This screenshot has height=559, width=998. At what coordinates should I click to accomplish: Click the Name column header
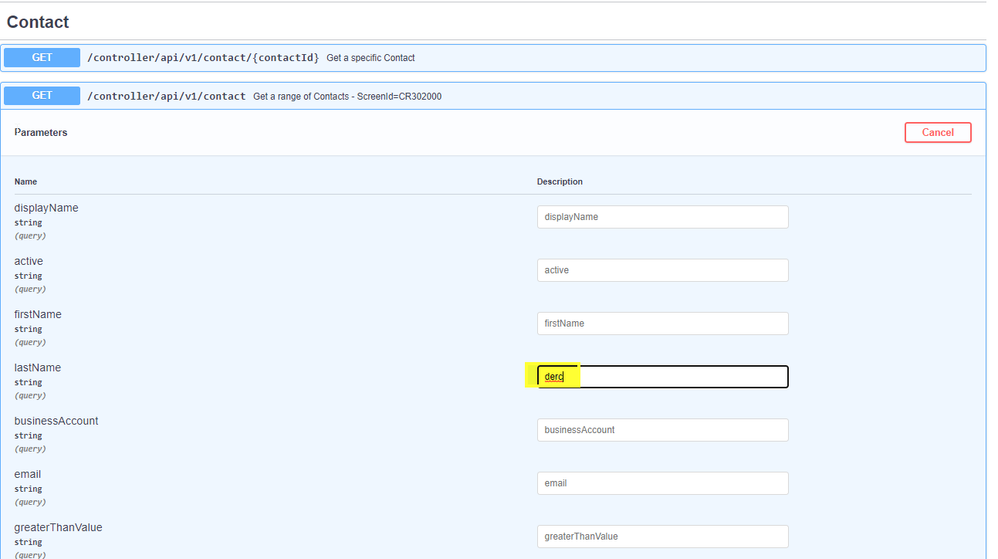25,182
